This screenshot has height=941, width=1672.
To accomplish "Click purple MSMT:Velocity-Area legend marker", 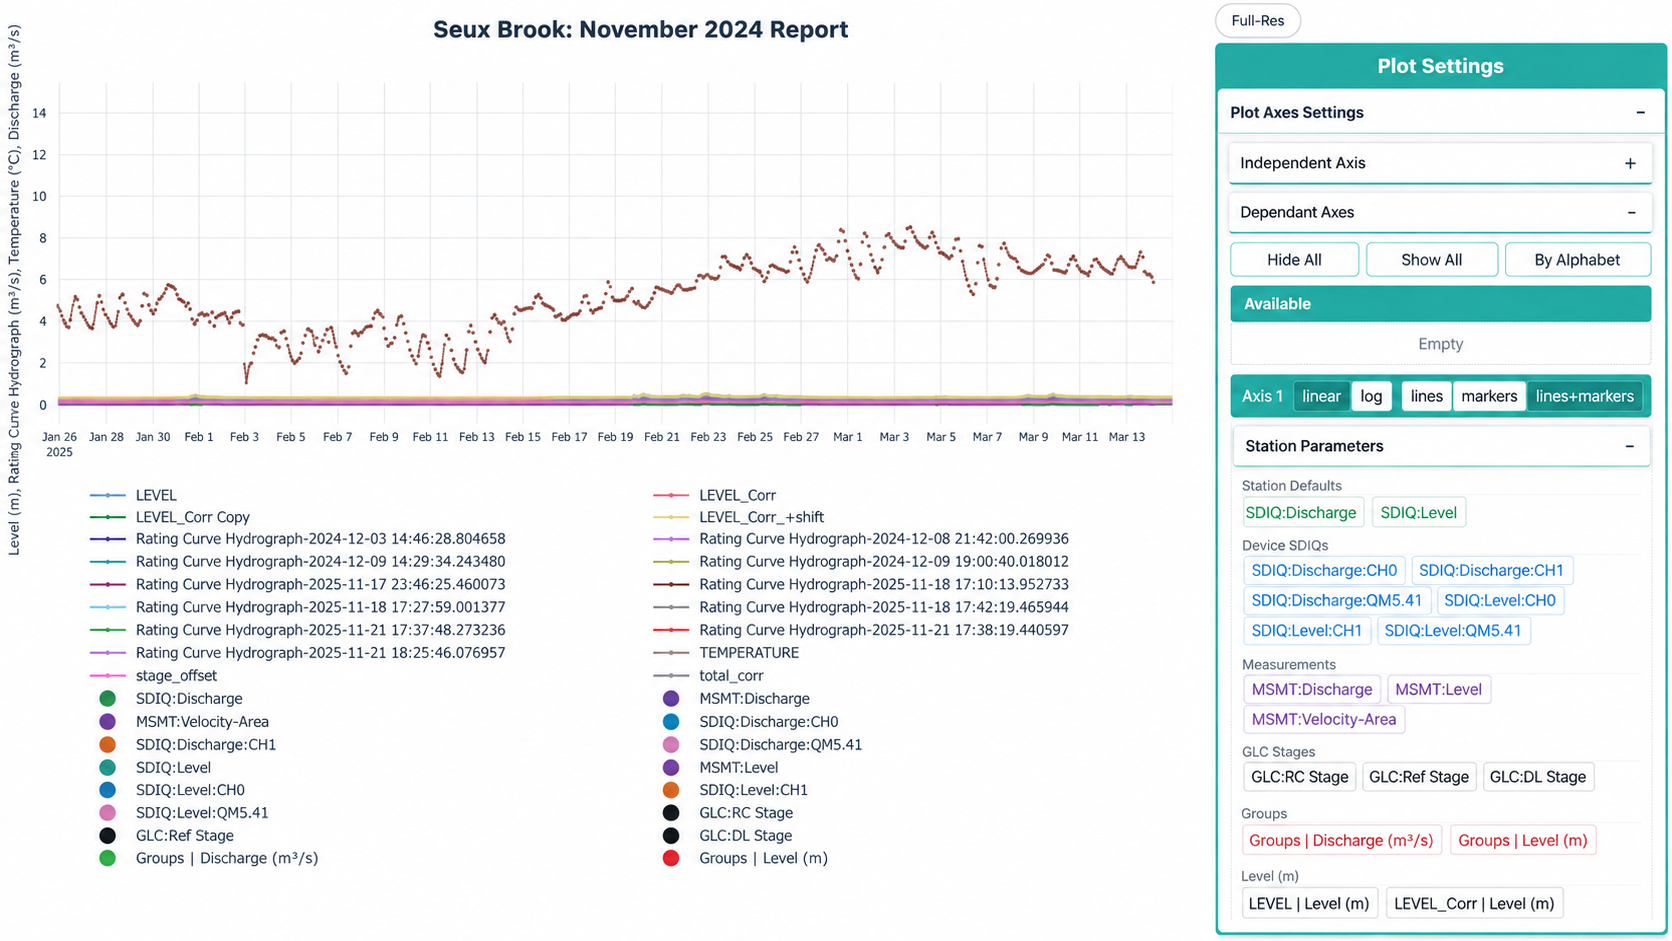I will (x=108, y=722).
